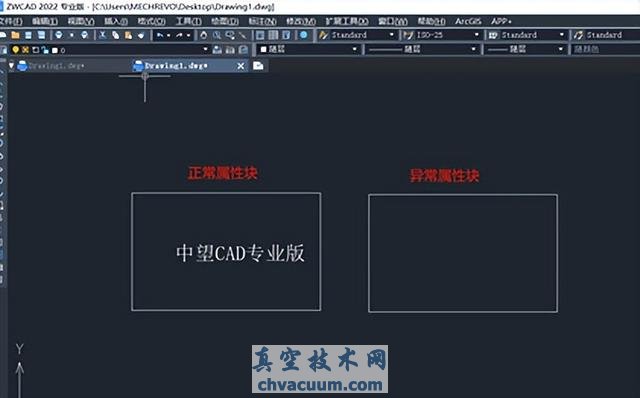Close the active Drawing1.dwg tab

241,66
